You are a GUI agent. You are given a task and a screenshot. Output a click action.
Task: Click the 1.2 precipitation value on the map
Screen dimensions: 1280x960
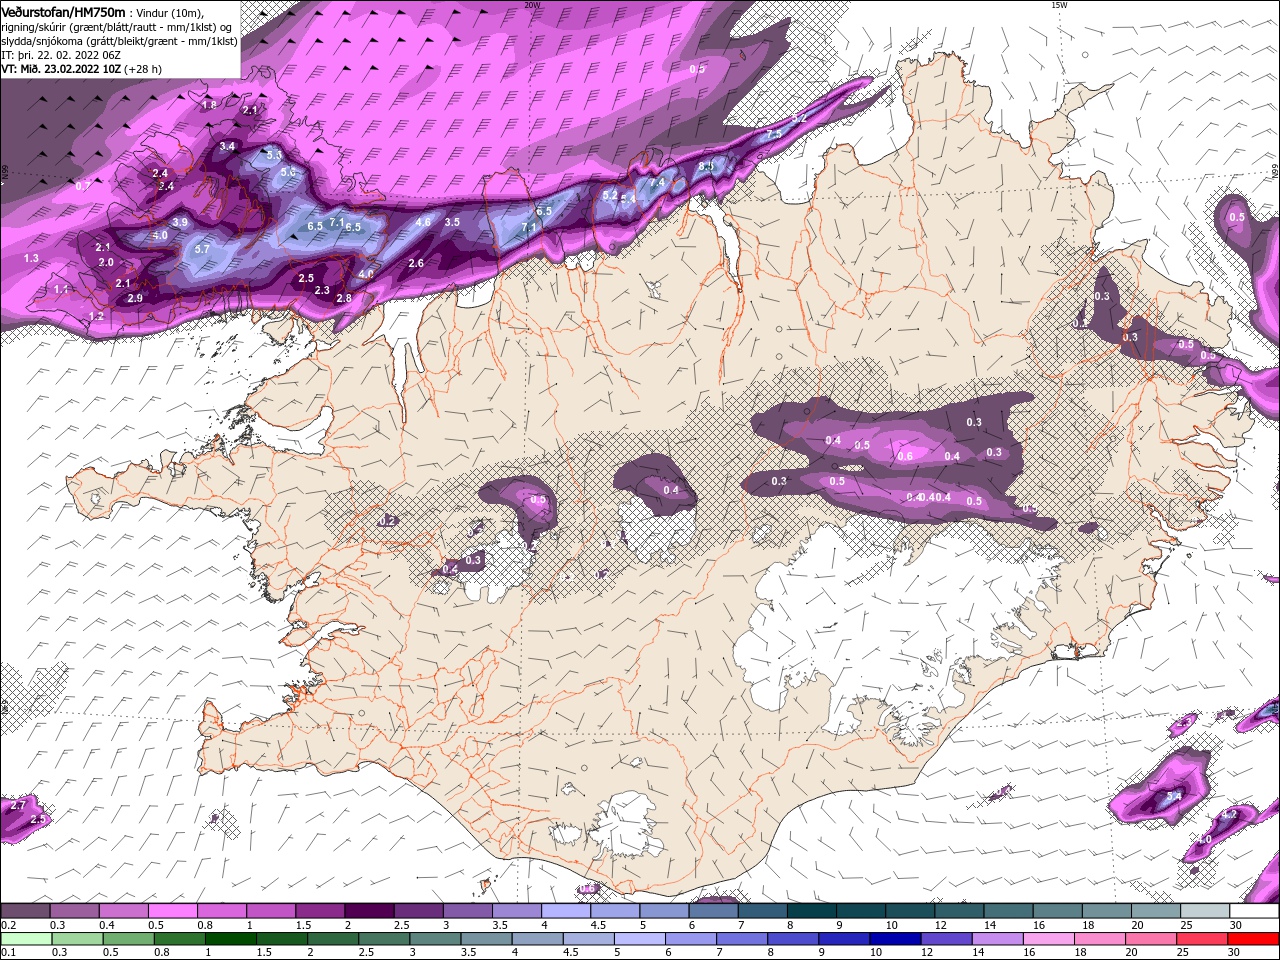tap(96, 316)
